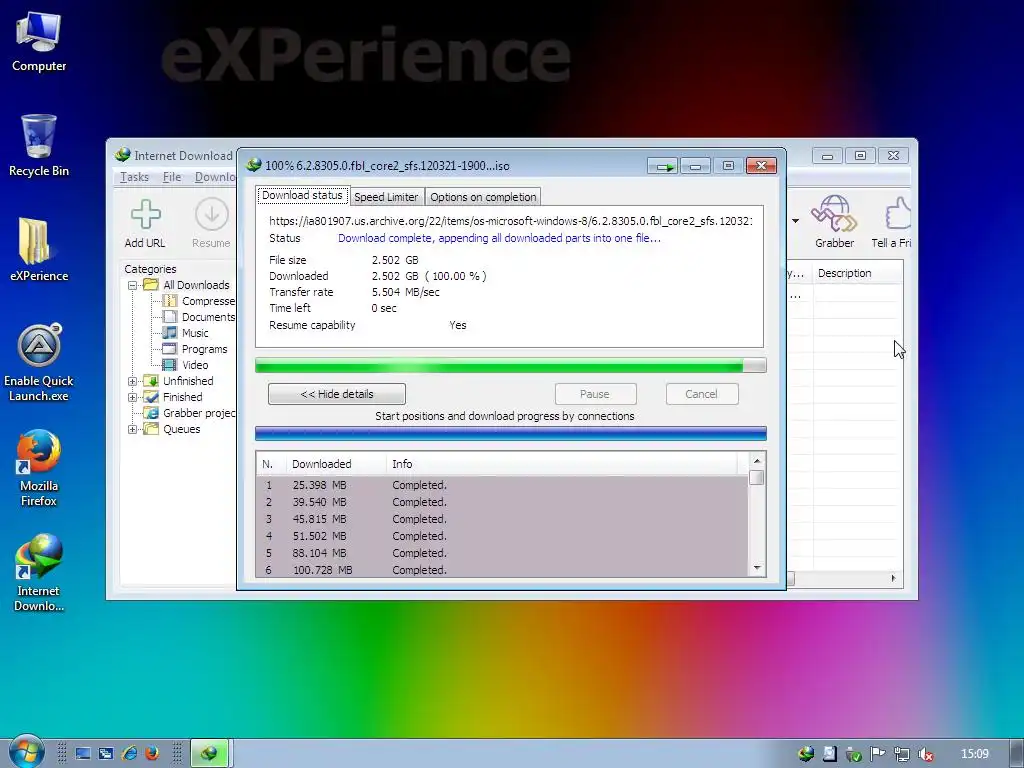The height and width of the screenshot is (768, 1024).
Task: Open the Recycle Bin desktop icon
Action: (x=39, y=146)
